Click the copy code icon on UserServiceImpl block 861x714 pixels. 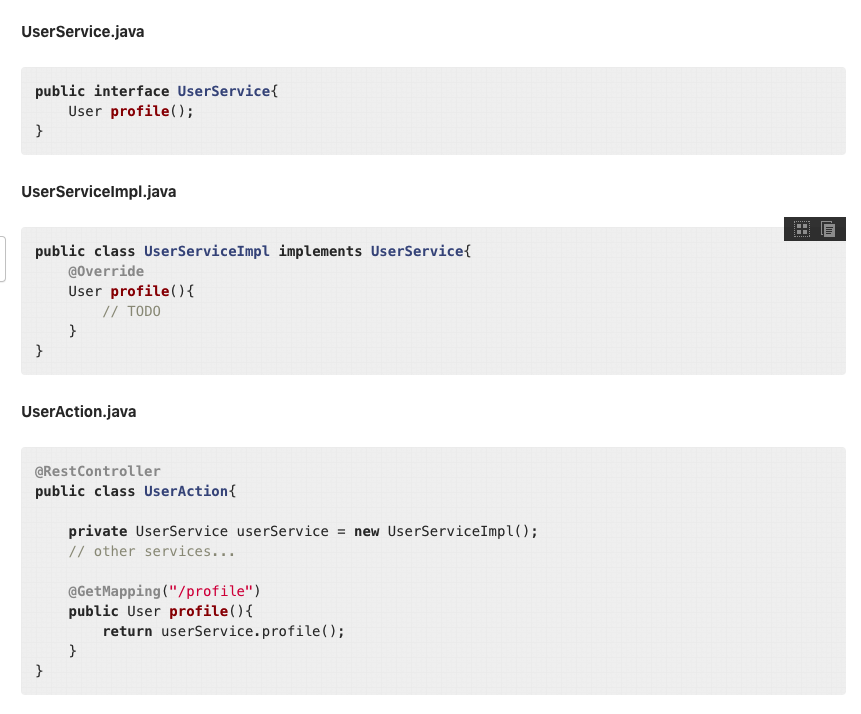point(828,229)
